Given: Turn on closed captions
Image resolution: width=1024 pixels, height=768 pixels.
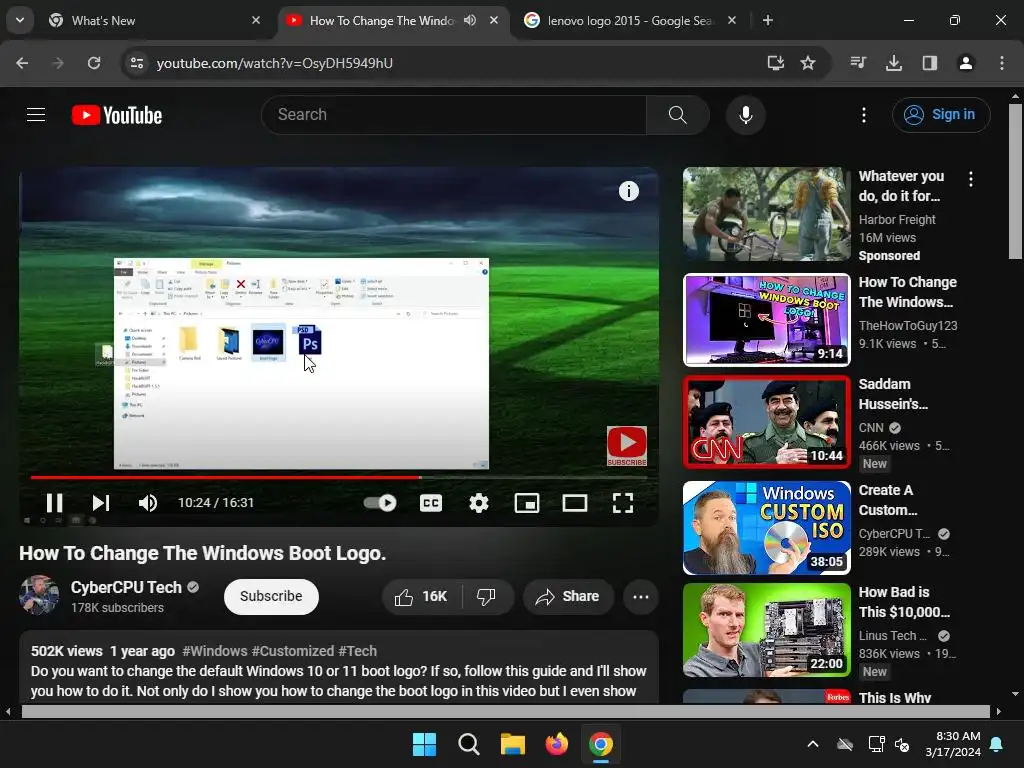Looking at the screenshot, I should tap(430, 503).
